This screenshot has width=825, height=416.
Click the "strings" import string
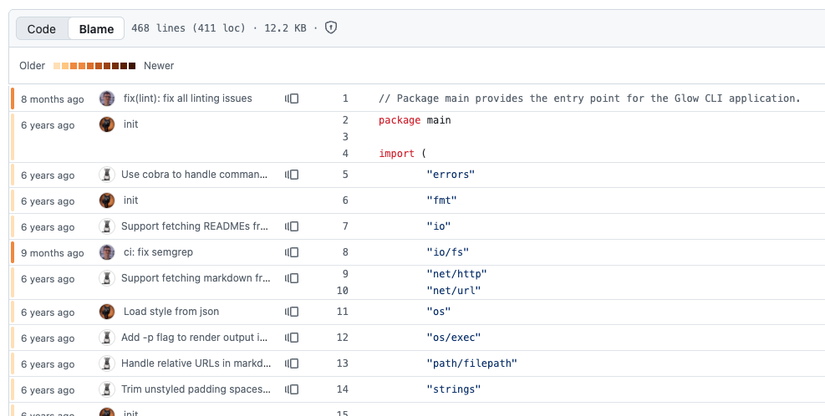coord(454,390)
